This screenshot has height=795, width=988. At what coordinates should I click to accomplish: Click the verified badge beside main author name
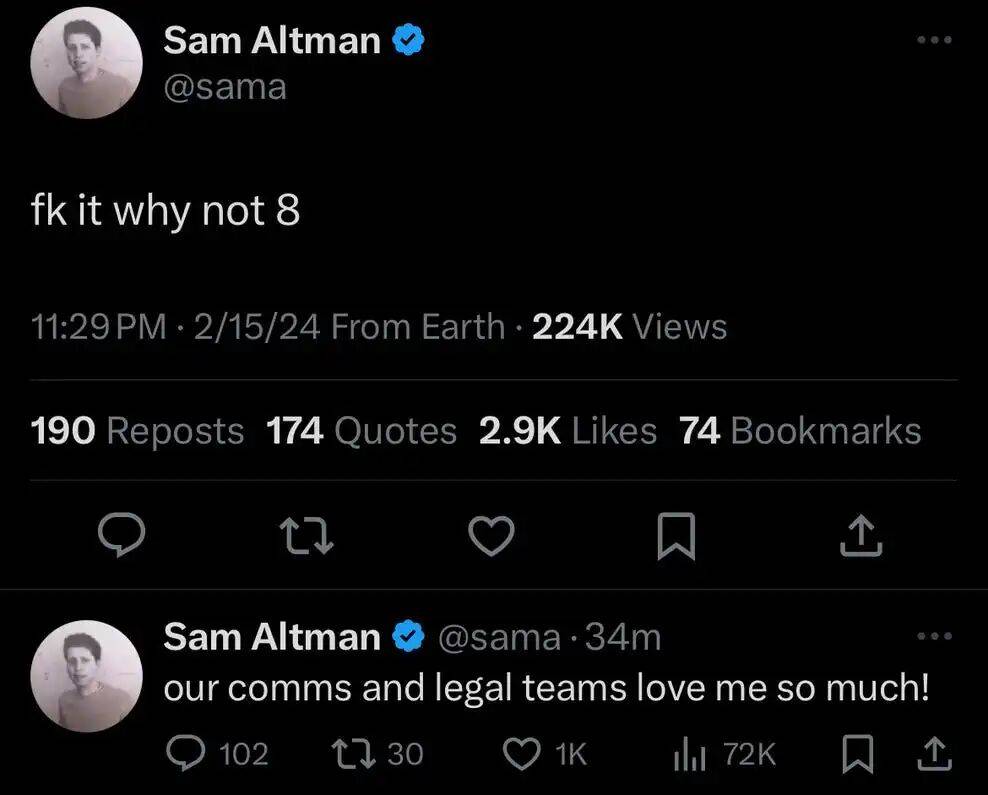pyautogui.click(x=410, y=40)
